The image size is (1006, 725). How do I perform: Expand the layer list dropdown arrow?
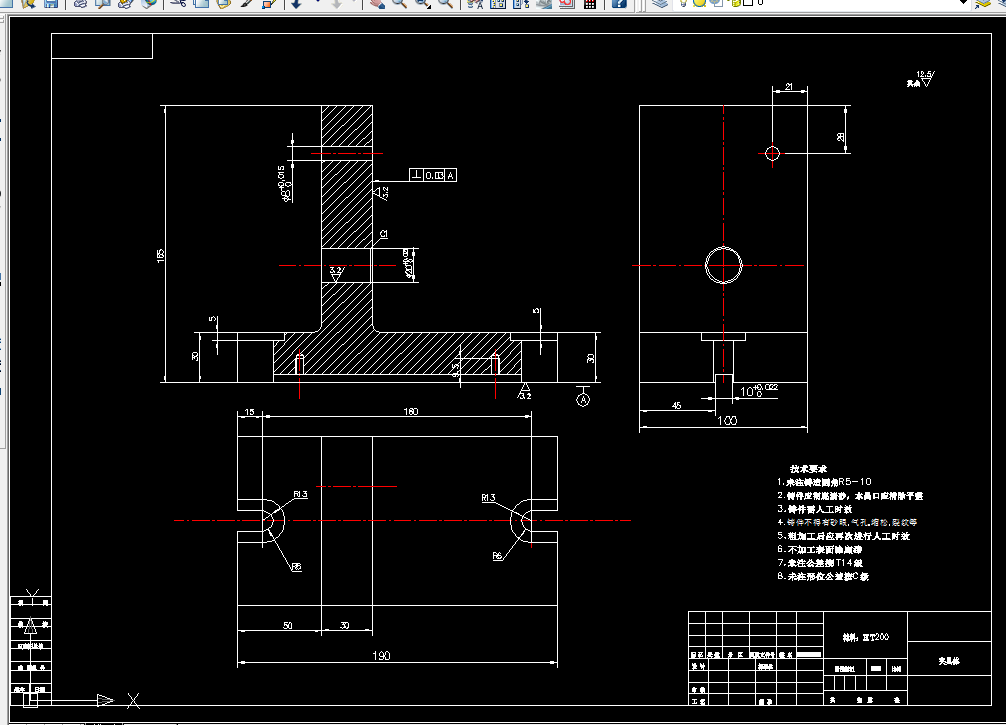tap(963, 3)
